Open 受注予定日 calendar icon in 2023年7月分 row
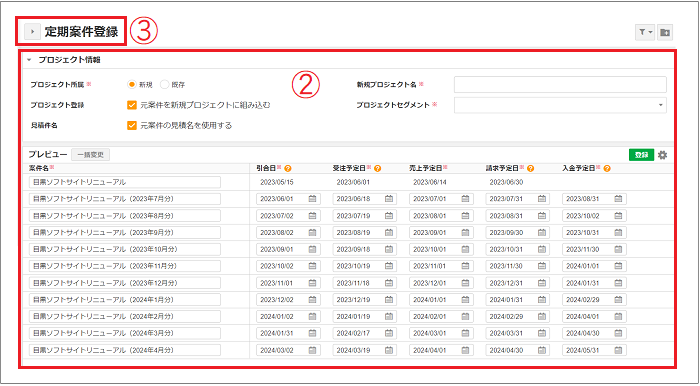This screenshot has height=386, width=700. 389,199
